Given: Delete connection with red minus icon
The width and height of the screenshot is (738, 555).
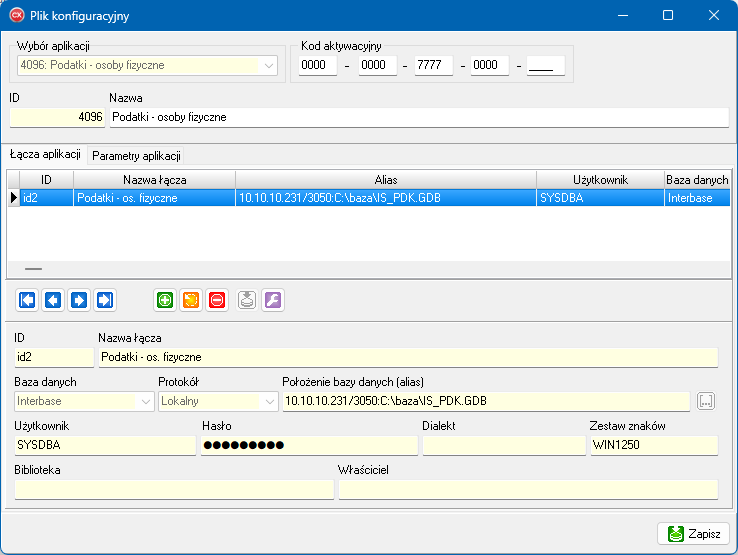Looking at the screenshot, I should (x=217, y=300).
